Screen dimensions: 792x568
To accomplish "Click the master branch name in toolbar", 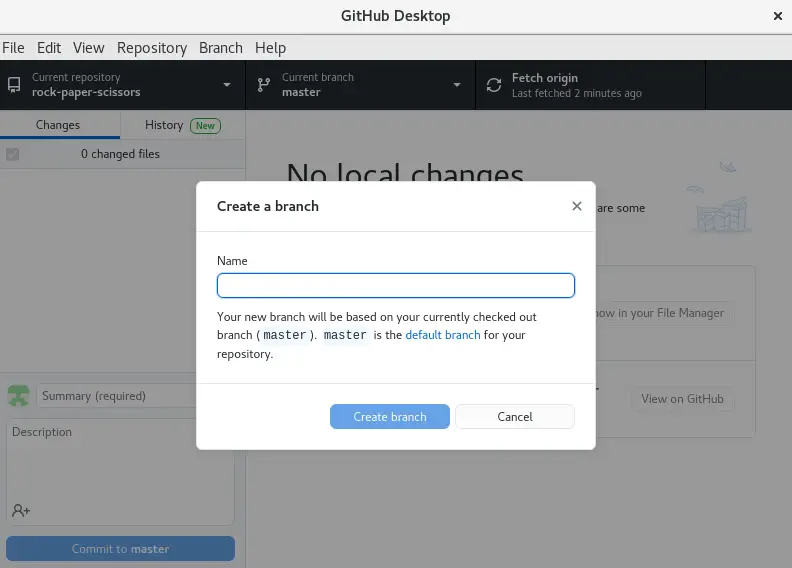I will [x=301, y=92].
